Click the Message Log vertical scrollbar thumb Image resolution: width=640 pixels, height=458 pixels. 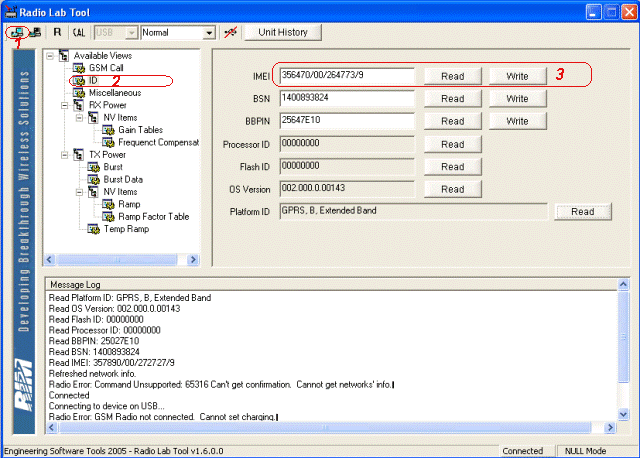[623, 337]
